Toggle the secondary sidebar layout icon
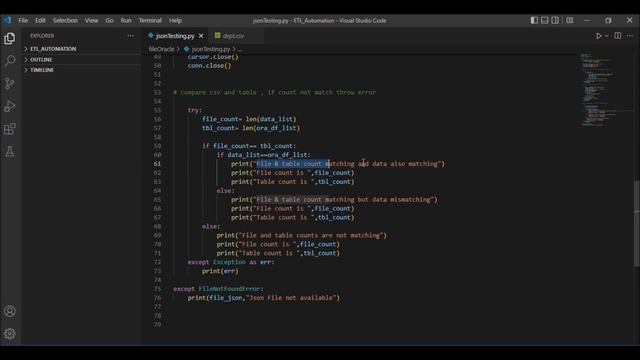 pyautogui.click(x=555, y=20)
